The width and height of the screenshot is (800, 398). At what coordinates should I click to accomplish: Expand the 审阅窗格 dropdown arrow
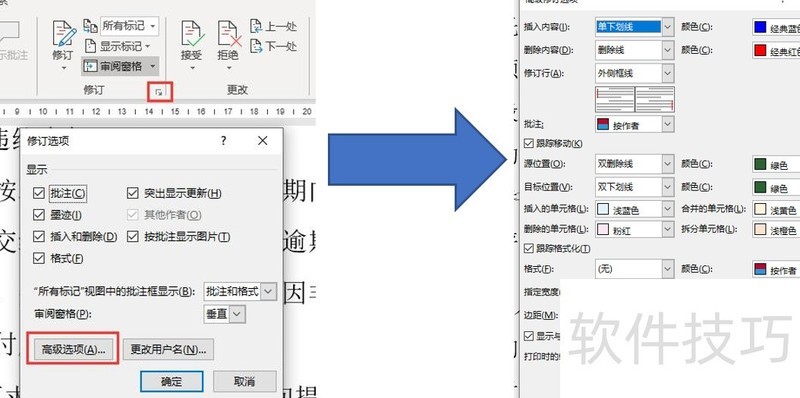pos(152,66)
